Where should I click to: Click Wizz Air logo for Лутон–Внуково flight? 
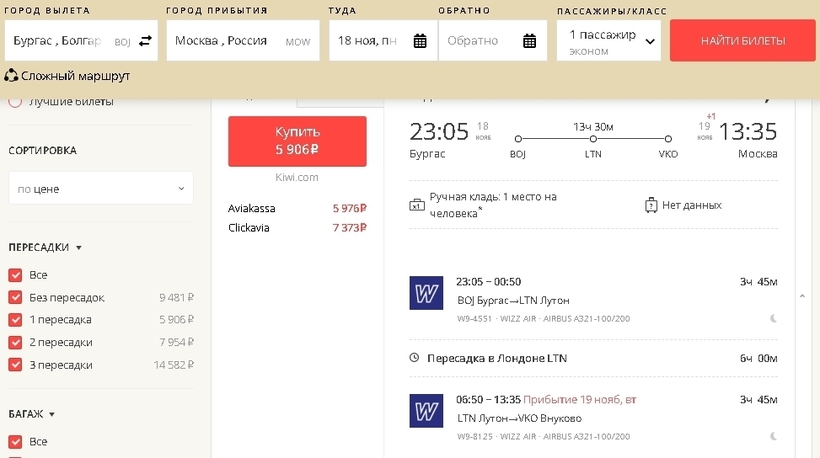[x=426, y=411]
